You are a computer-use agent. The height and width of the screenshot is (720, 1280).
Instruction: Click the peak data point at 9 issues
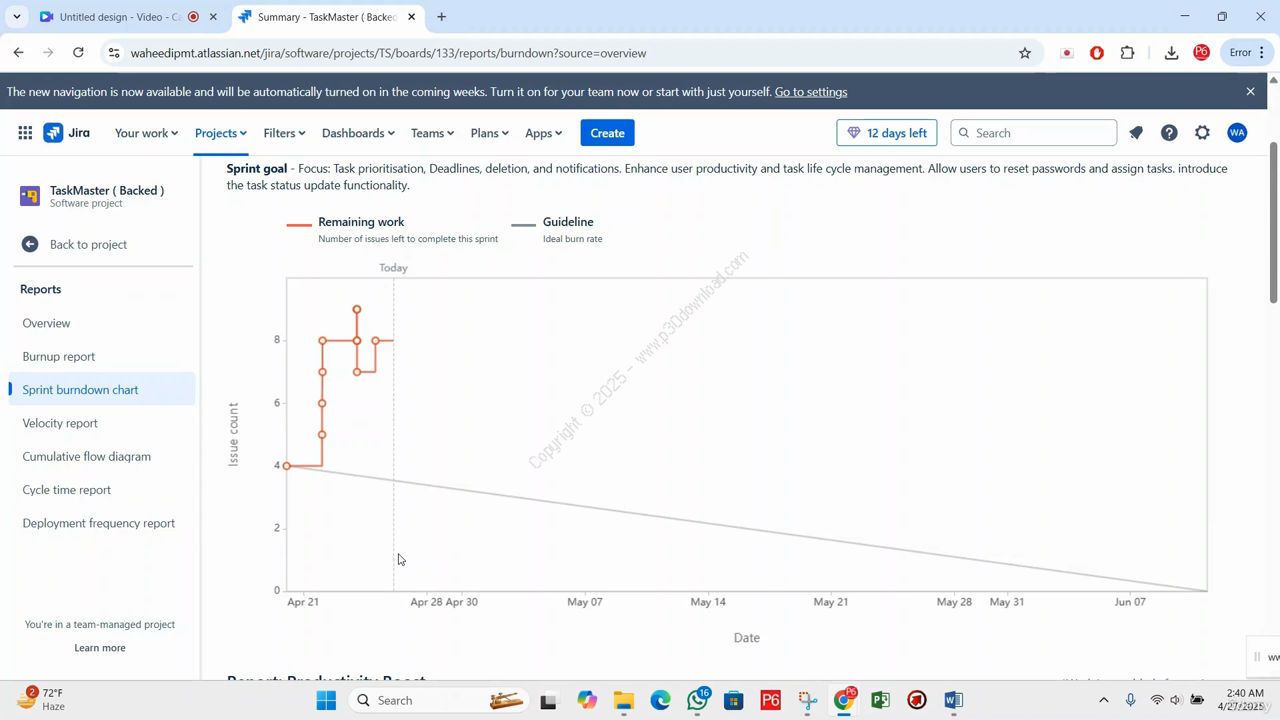click(357, 310)
